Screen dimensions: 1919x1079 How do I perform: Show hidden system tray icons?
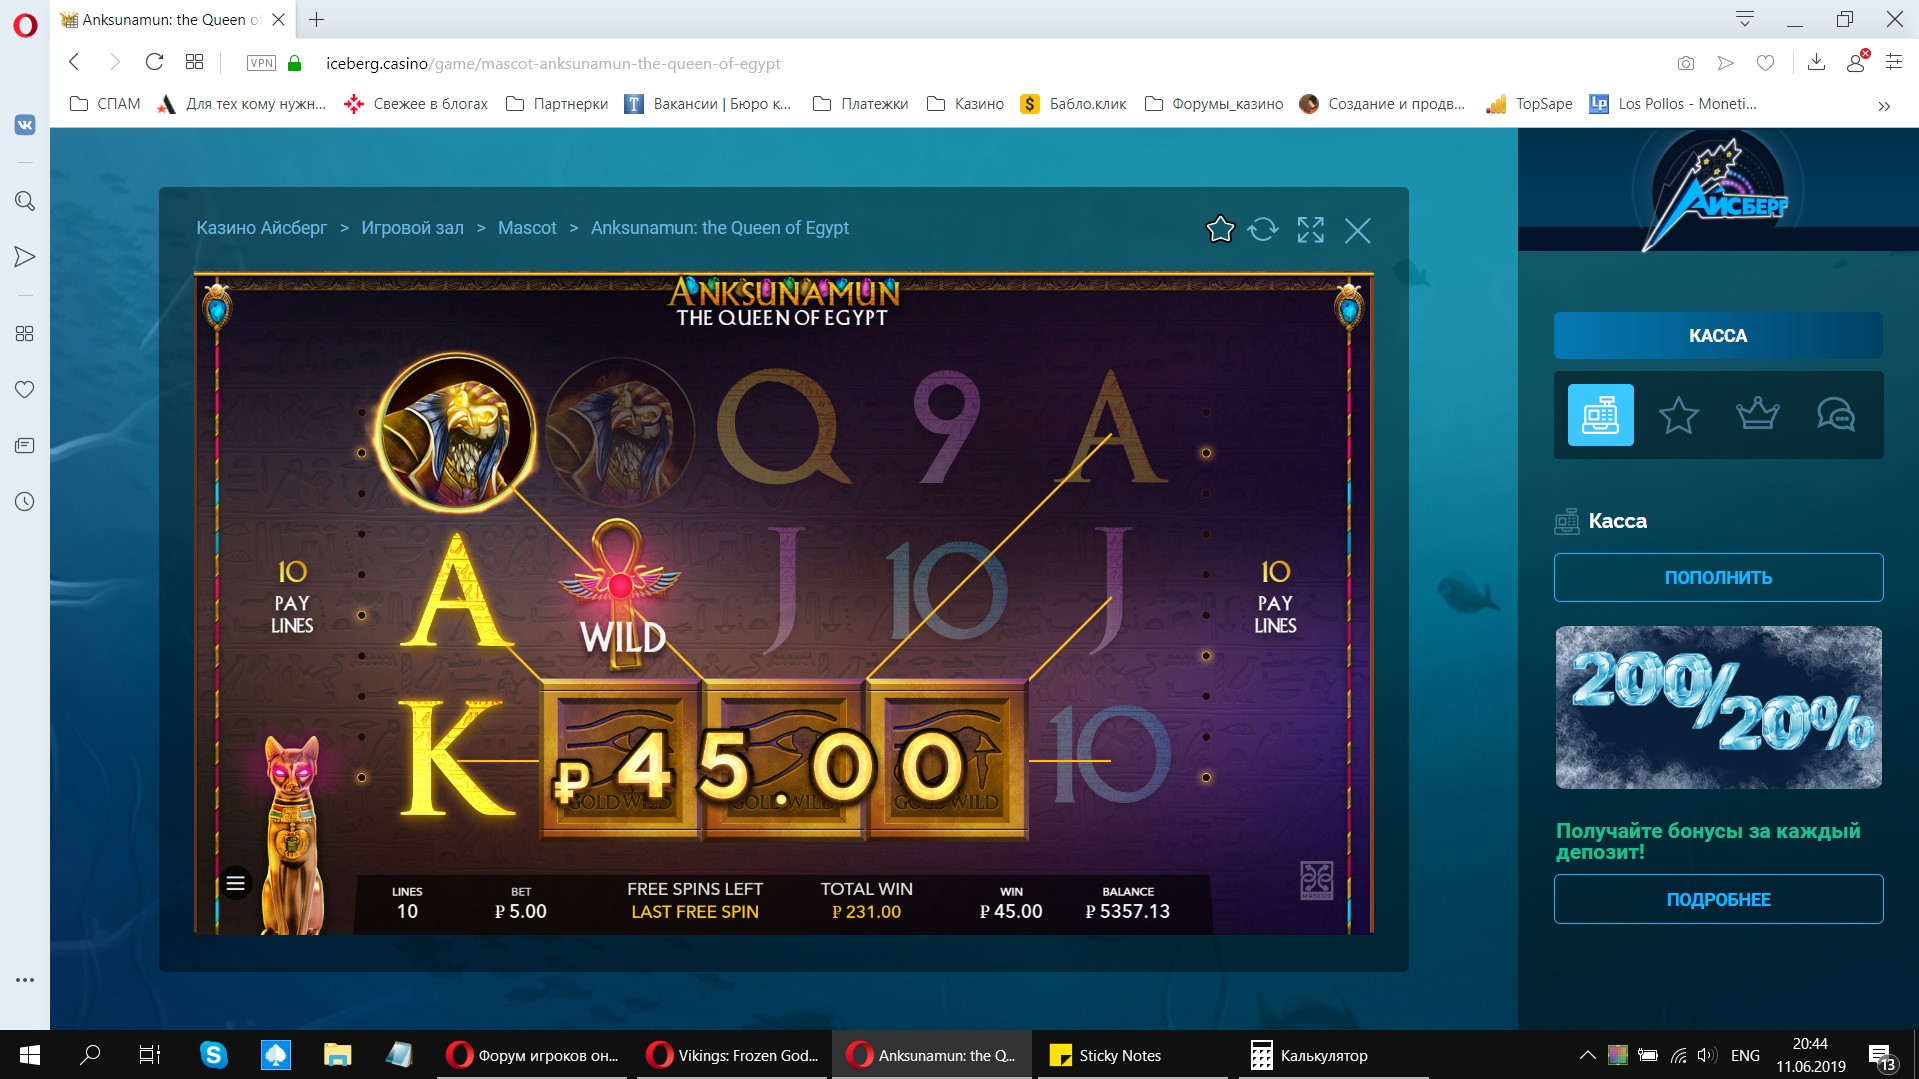[1587, 1055]
